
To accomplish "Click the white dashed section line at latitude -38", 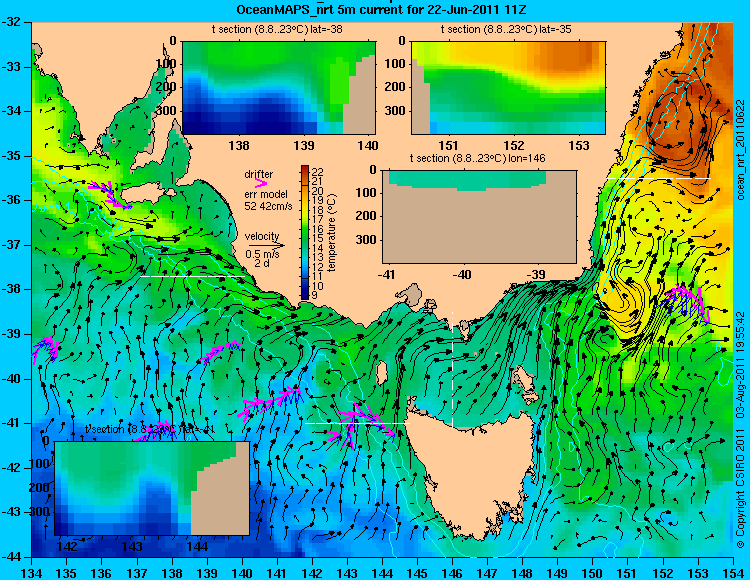I will point(193,276).
